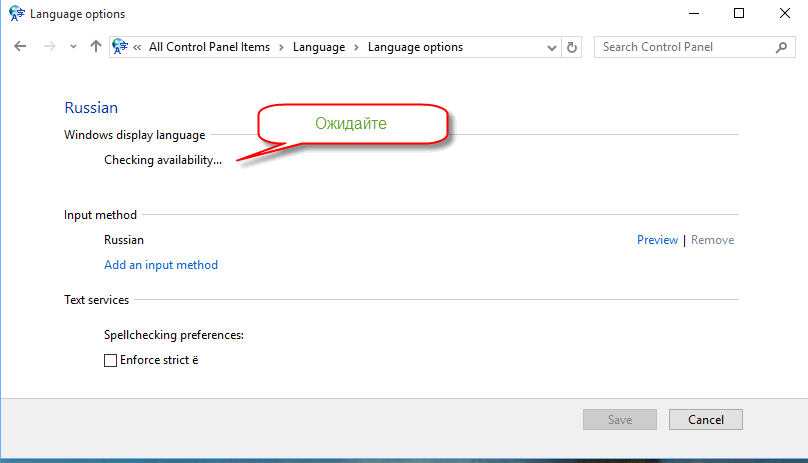Click the forward navigation arrow
Screen dimensions: 808x463
(49, 47)
